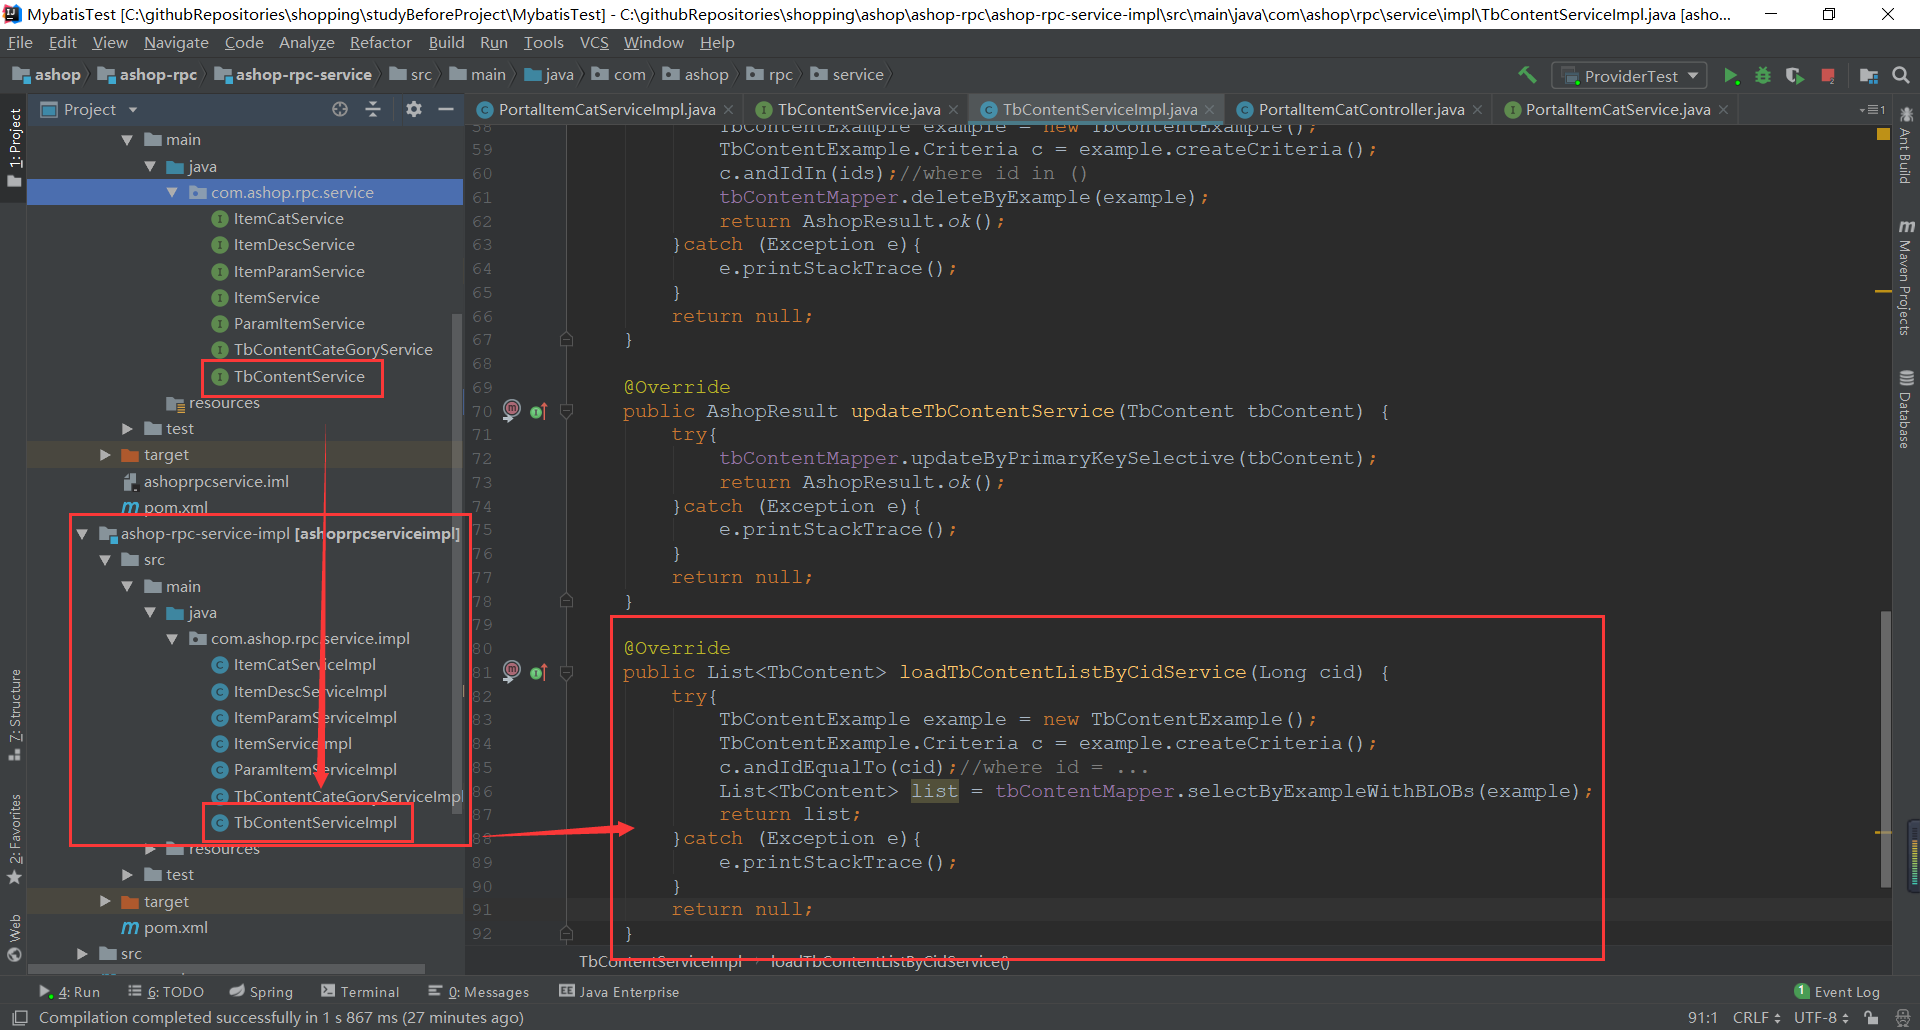This screenshot has width=1920, height=1030.
Task: Open the Java Enterprise tool window
Action: tap(619, 992)
